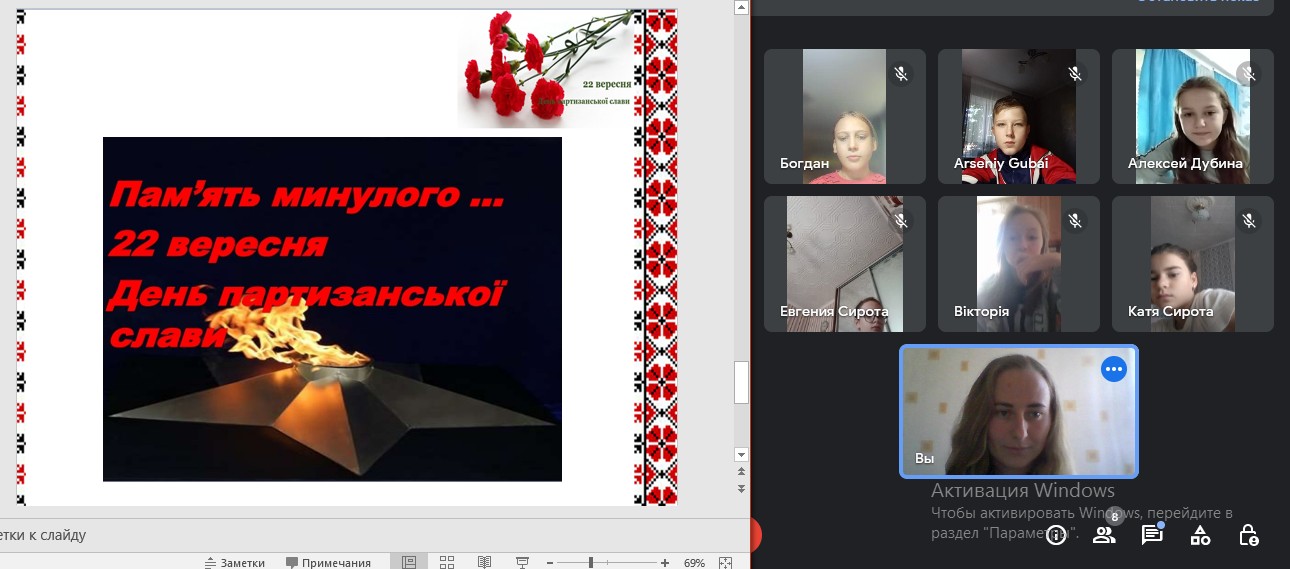Open three-dot options on your video tile
Screen dimensions: 1290x569
(1114, 369)
